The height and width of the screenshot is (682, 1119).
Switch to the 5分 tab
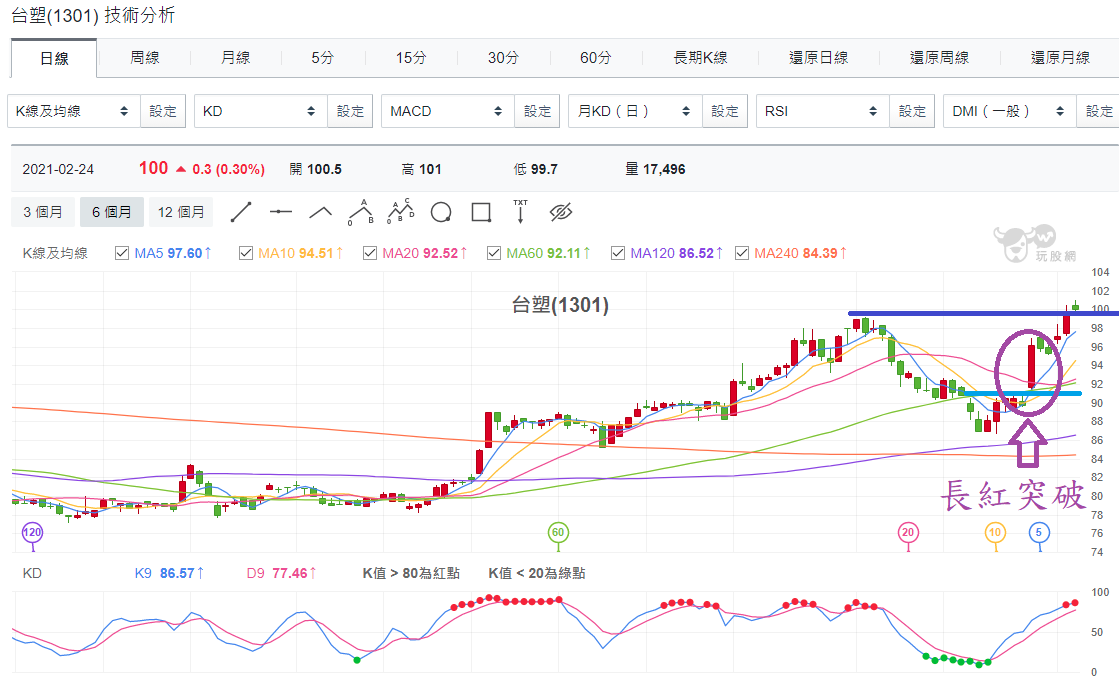click(x=323, y=58)
